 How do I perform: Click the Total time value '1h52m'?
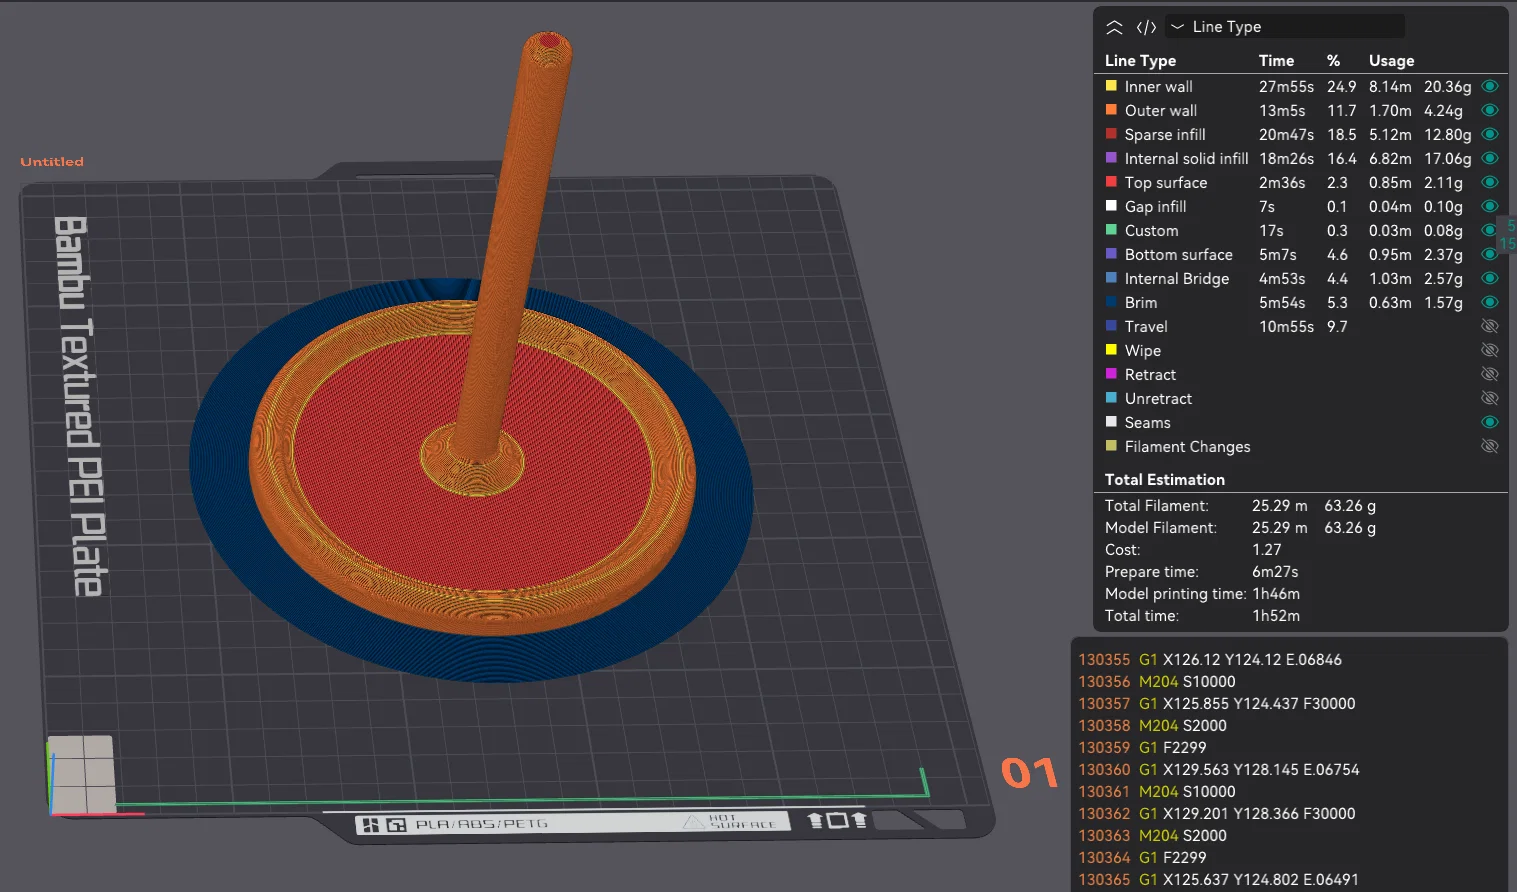click(x=1276, y=616)
